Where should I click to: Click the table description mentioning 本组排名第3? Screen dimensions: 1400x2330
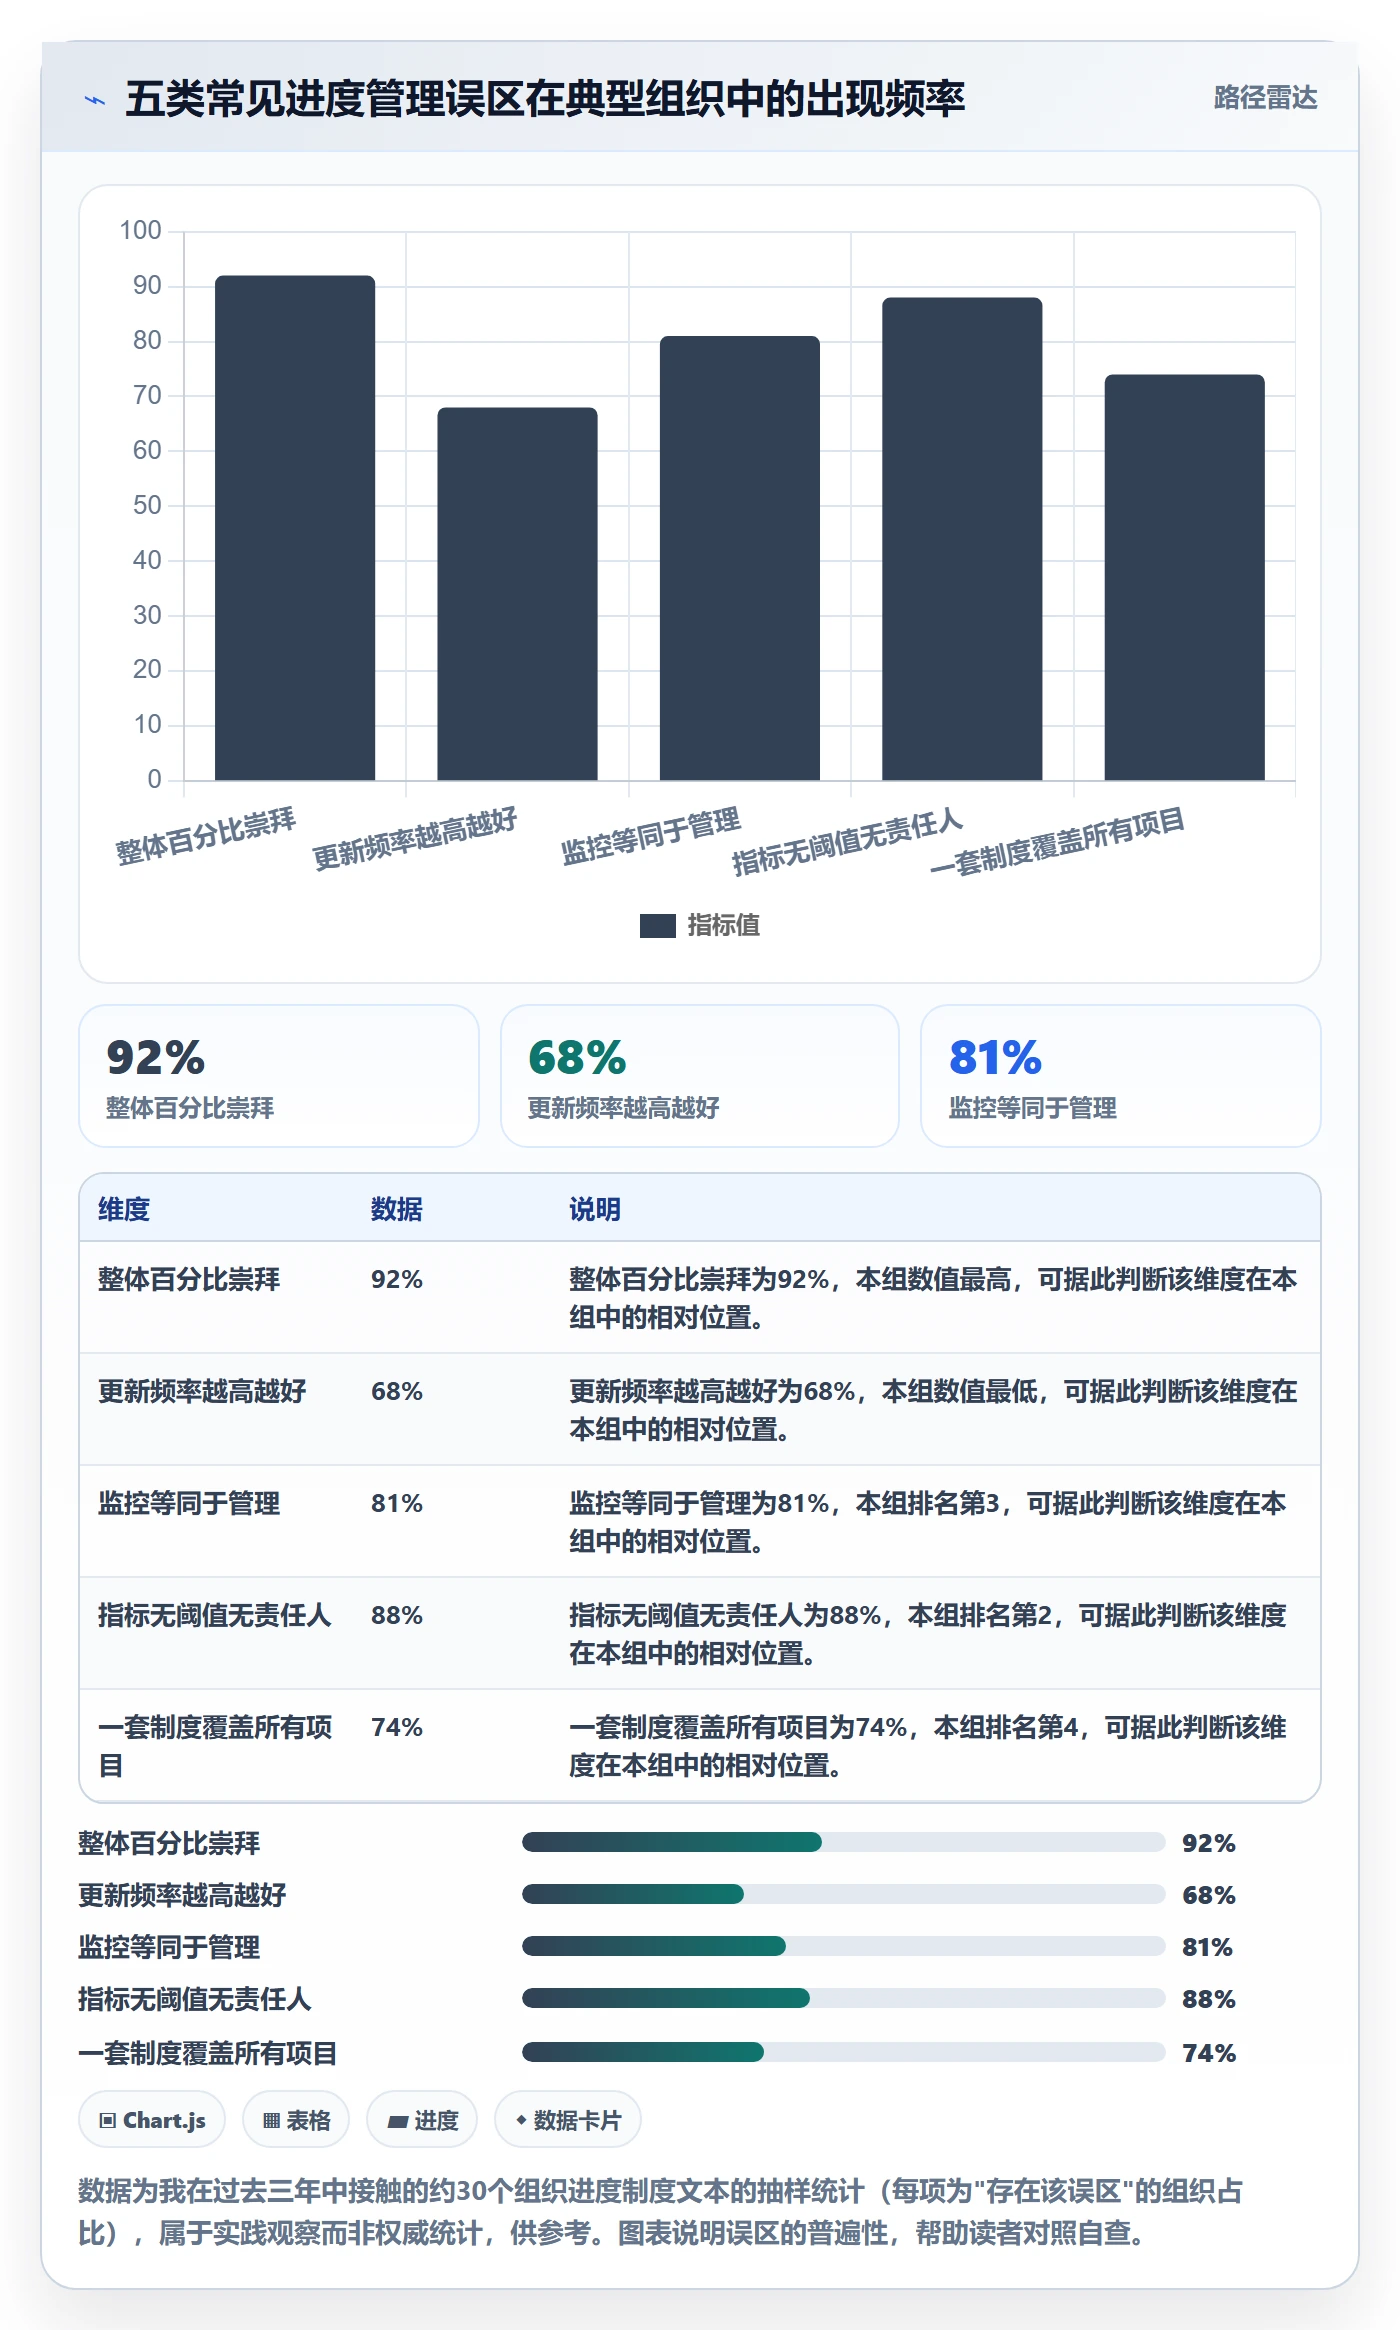tap(928, 1522)
